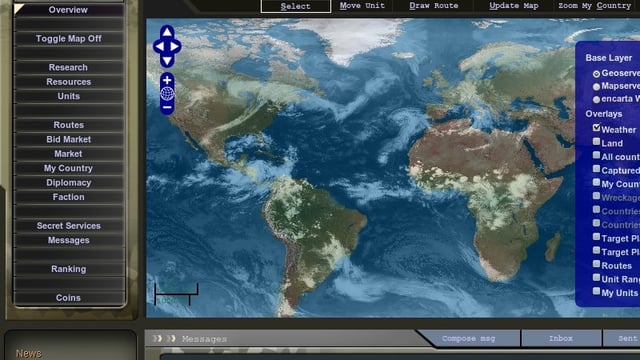Viewport: 640px width, 360px height.
Task: Zoom to world extent globe icon
Action: [167, 94]
